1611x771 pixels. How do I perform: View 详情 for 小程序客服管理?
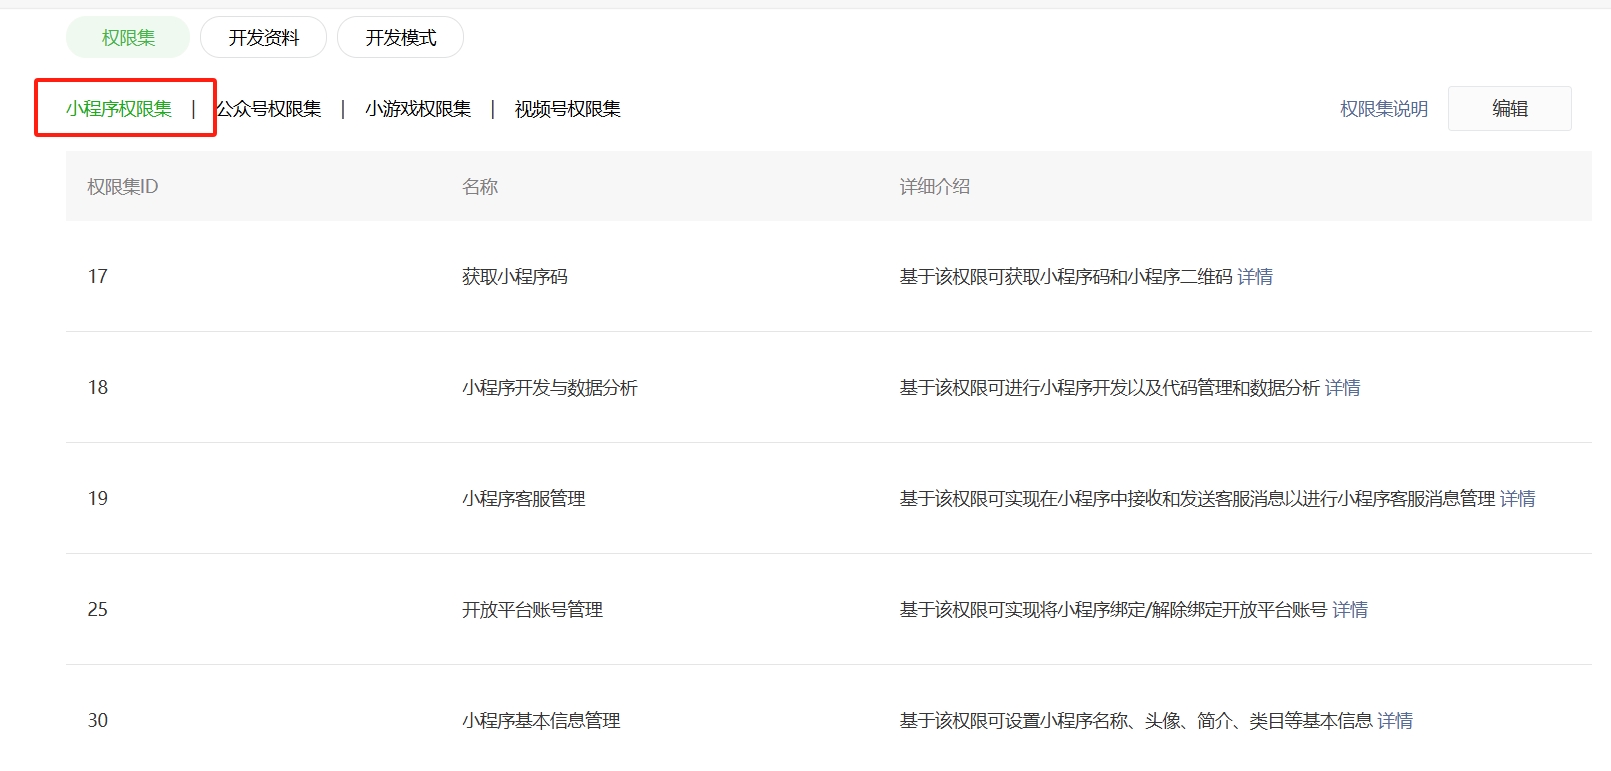pyautogui.click(x=1518, y=499)
